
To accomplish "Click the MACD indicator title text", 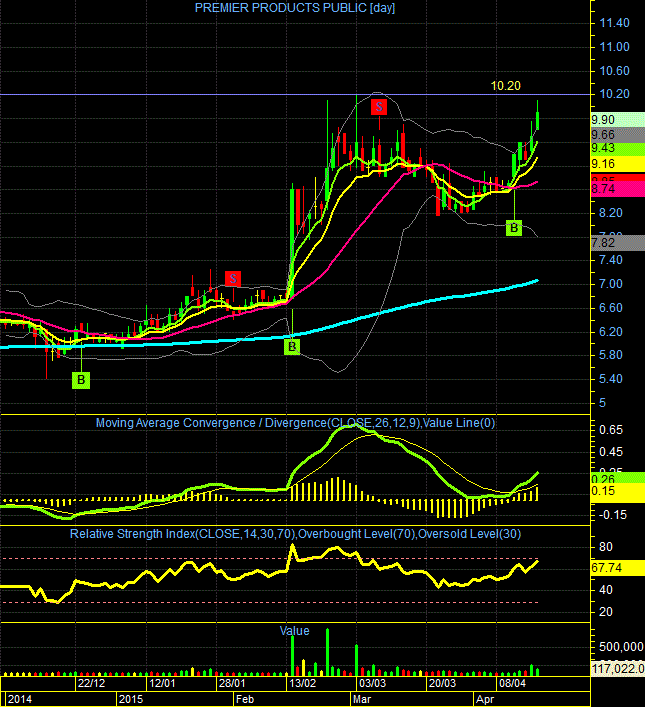I will tap(295, 423).
